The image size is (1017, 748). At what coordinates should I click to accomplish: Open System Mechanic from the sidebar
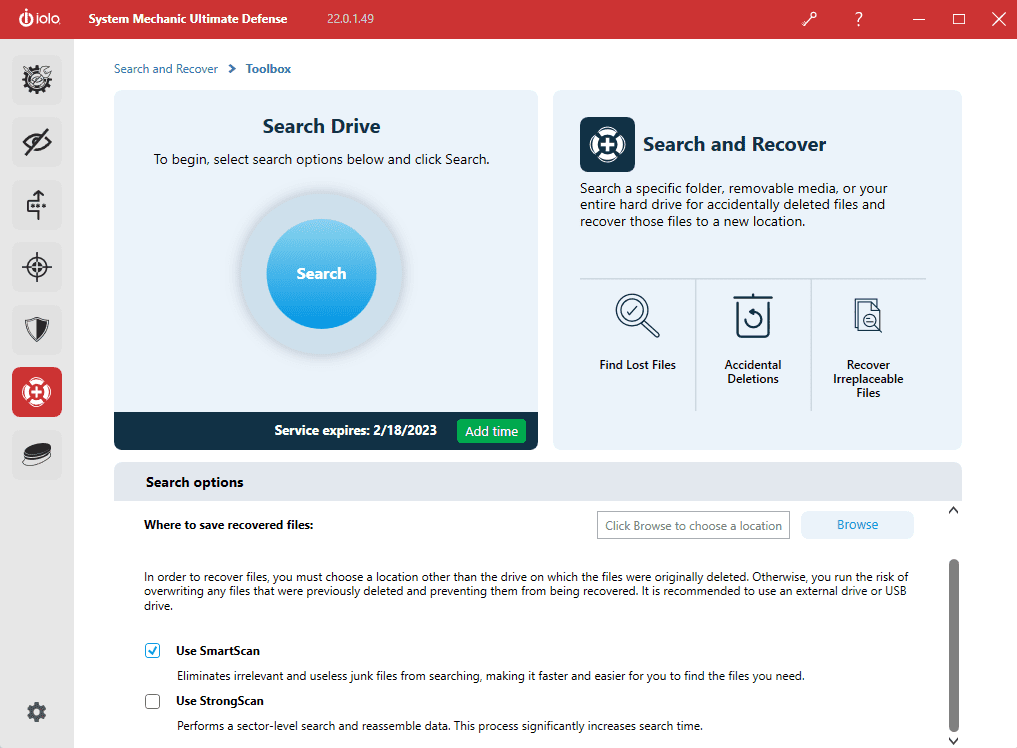click(x=37, y=80)
